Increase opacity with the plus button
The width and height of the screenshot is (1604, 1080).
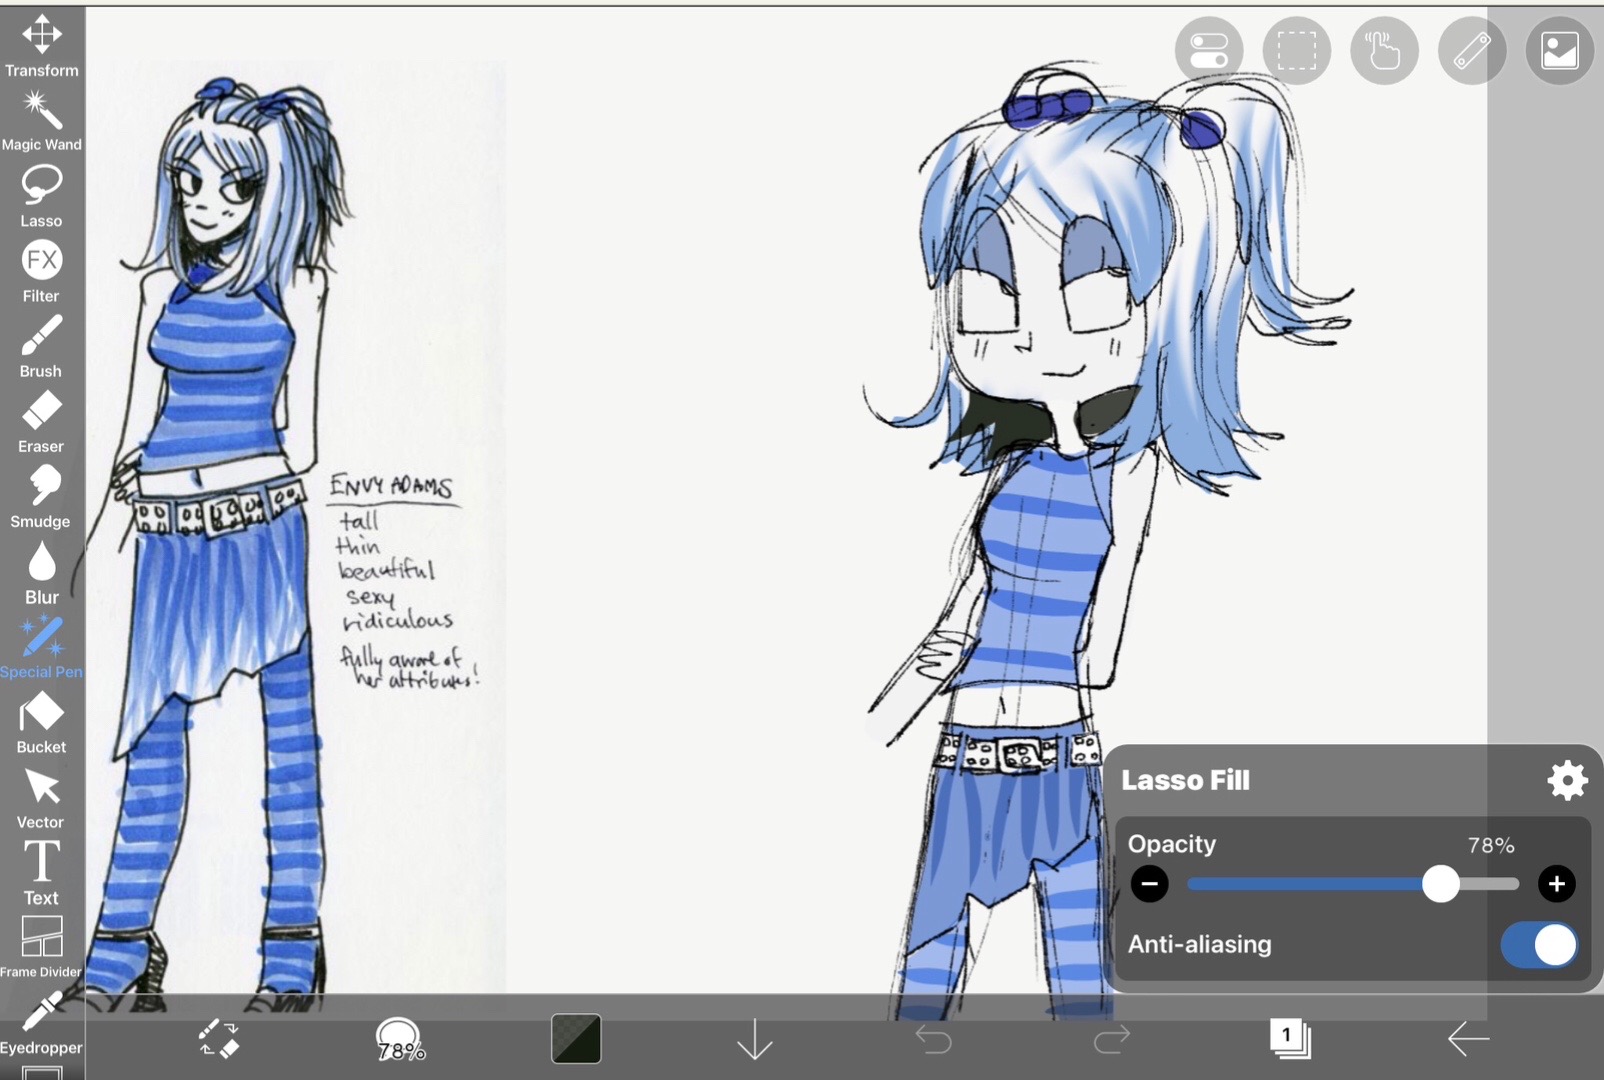(1556, 884)
